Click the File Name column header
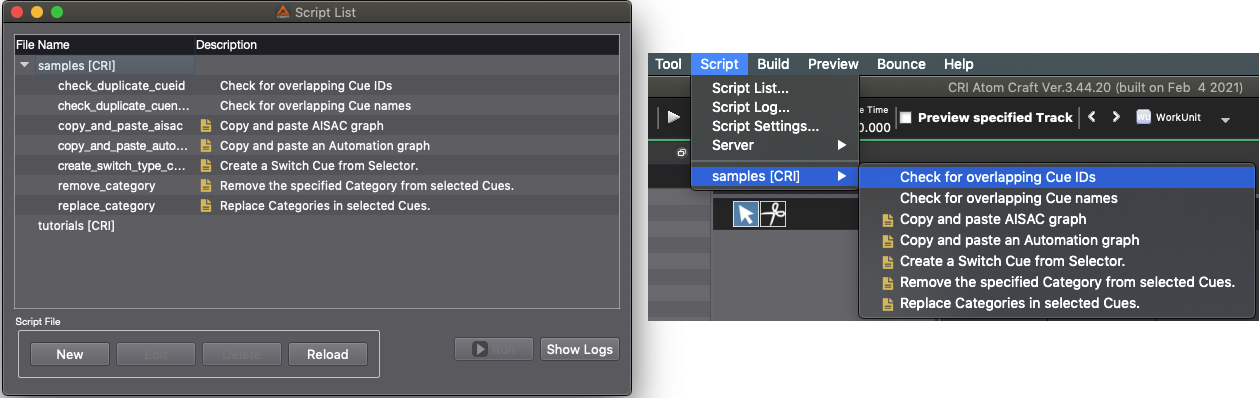 (x=104, y=45)
